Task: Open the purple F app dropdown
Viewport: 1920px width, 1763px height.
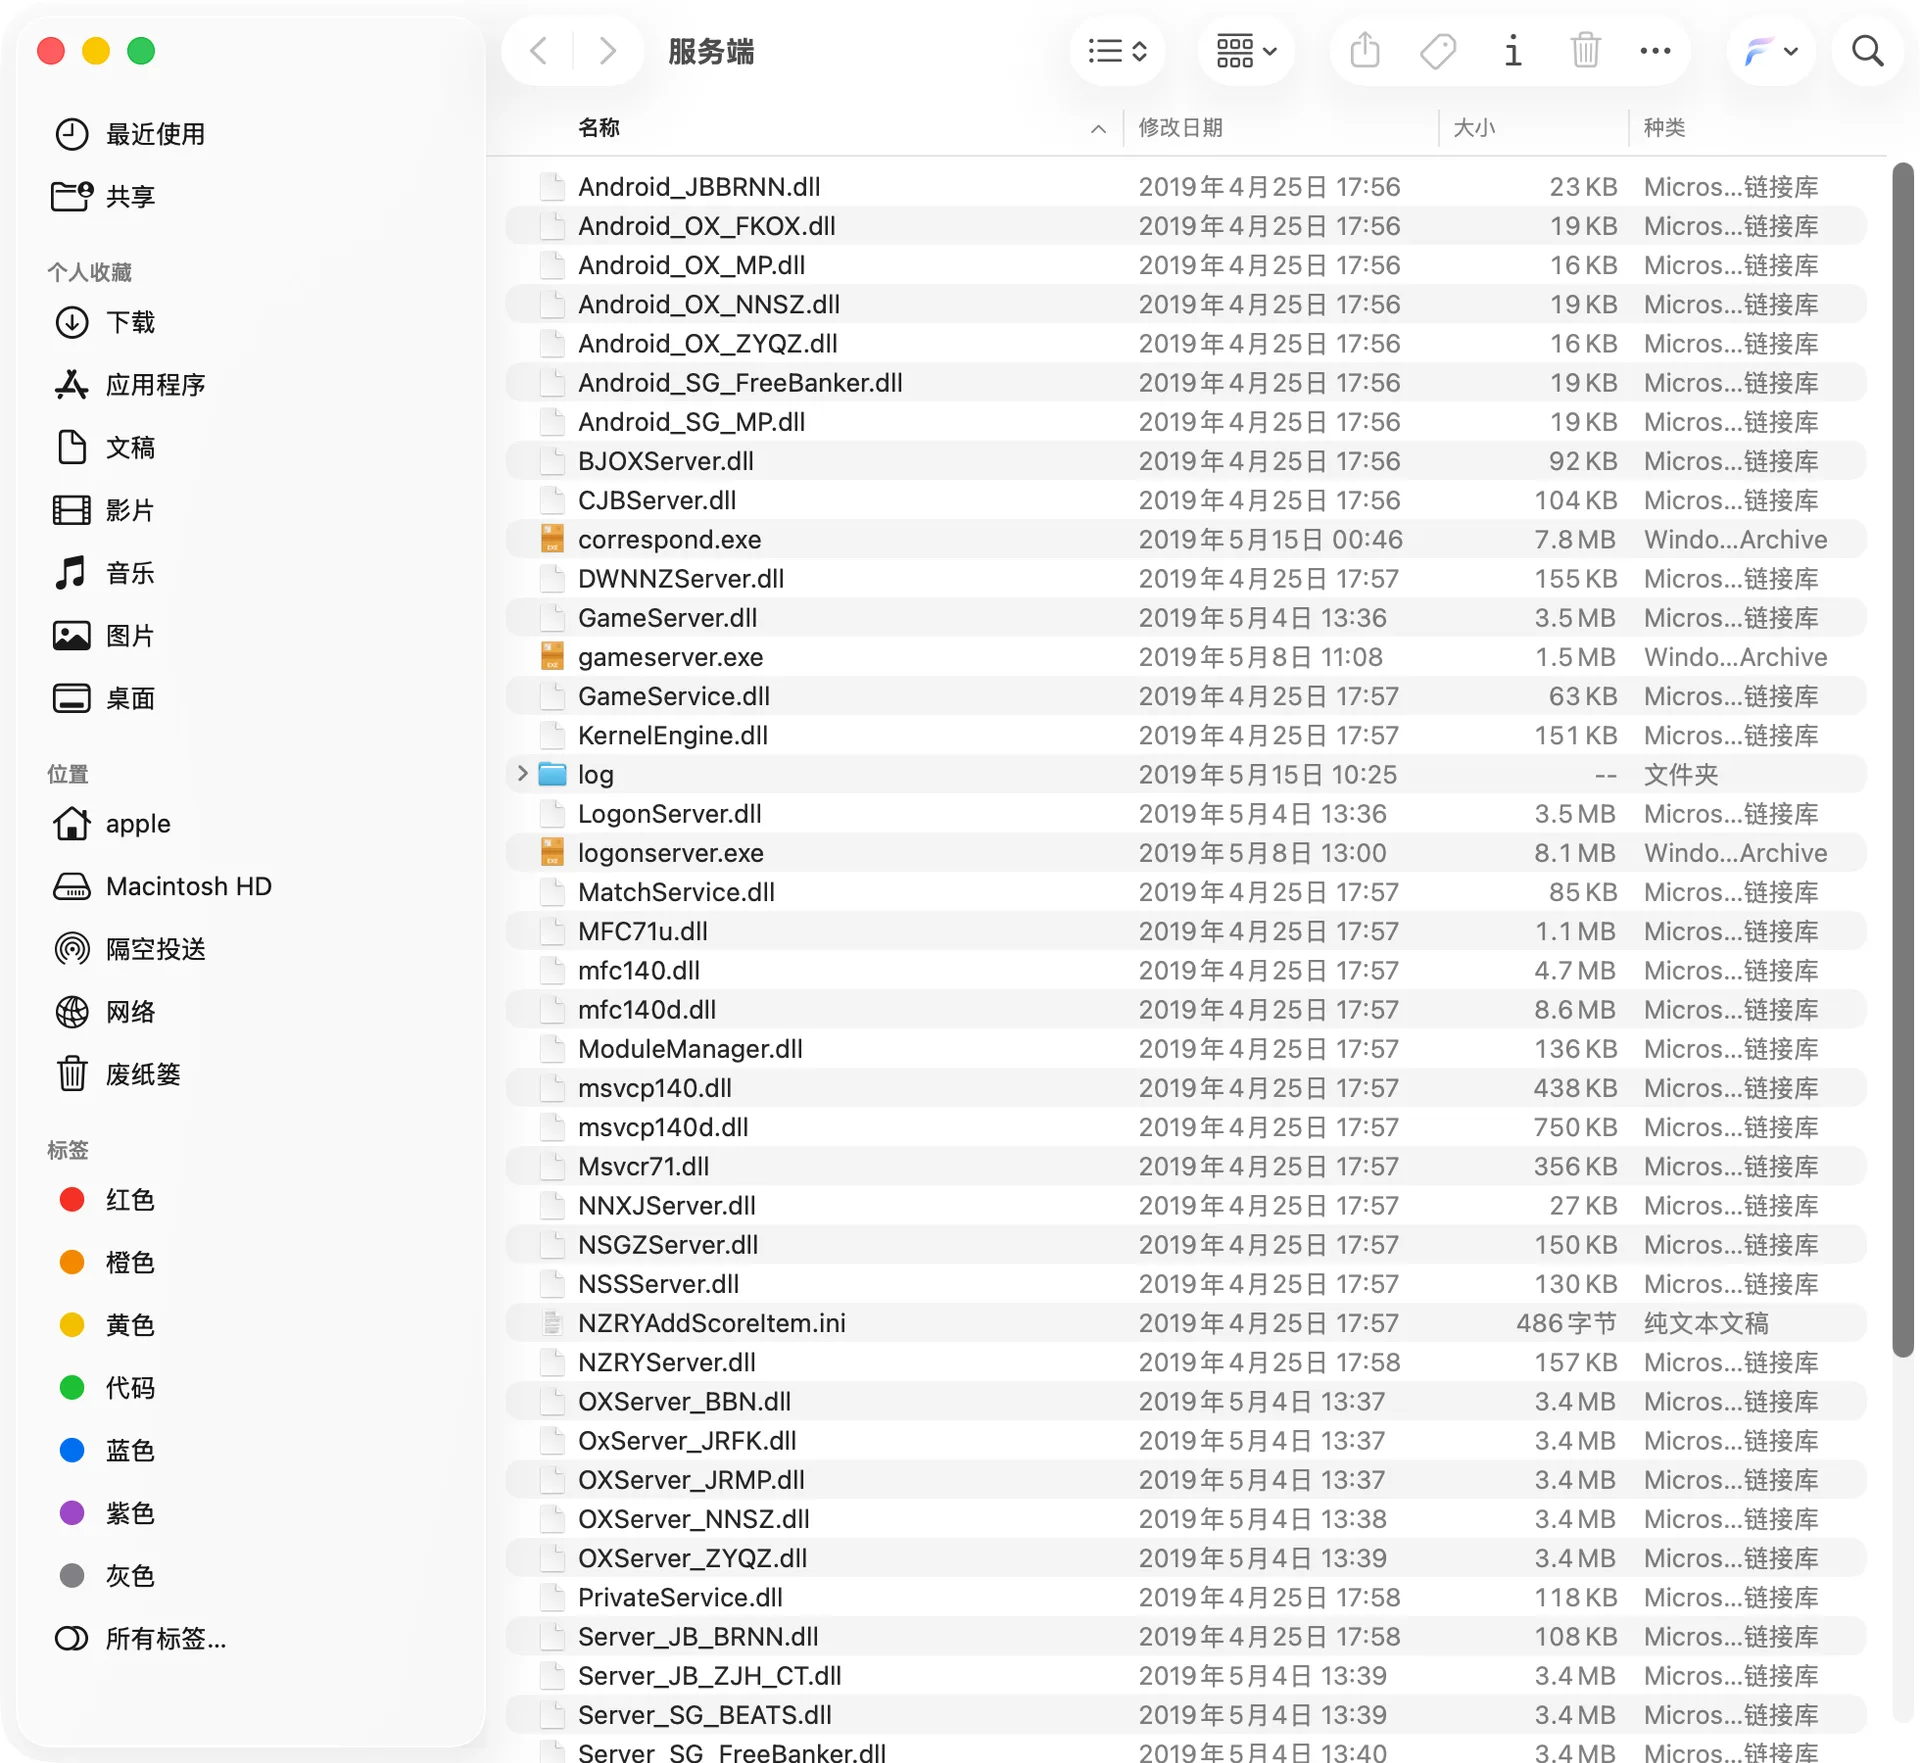Action: click(x=1770, y=51)
